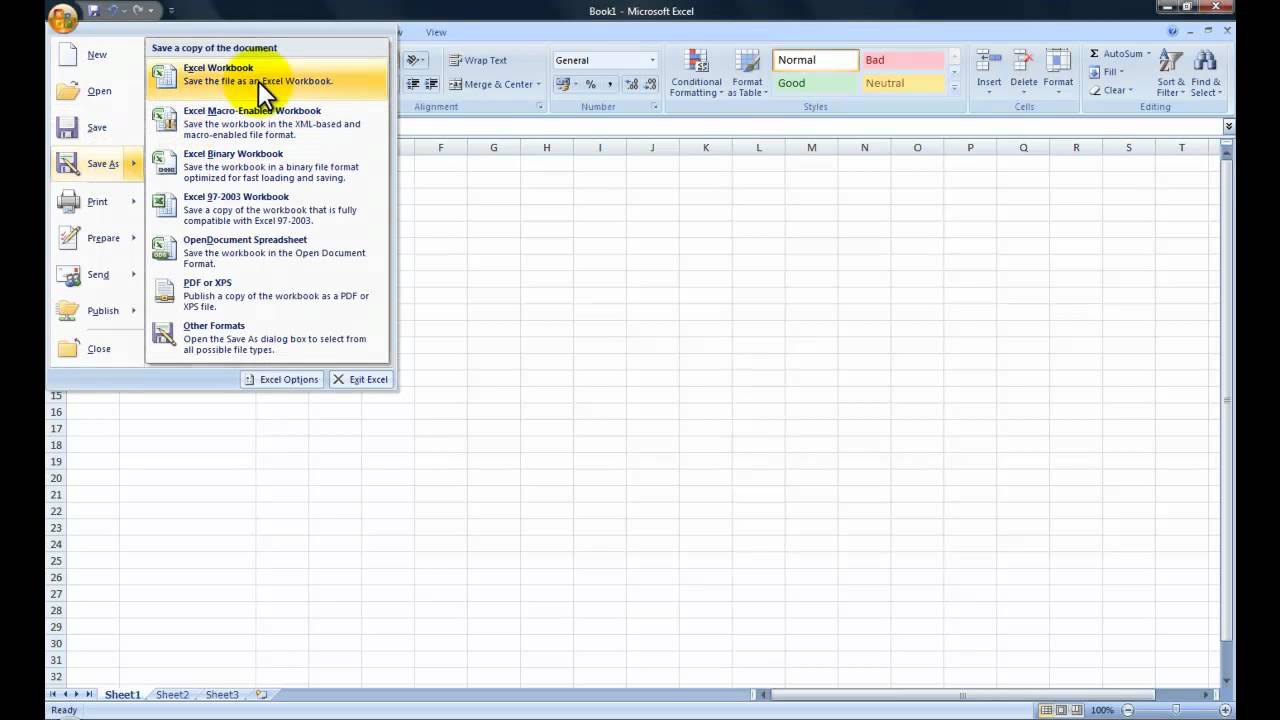Click Decrease Decimal icon
Screen dimensions: 1280x720
(x=650, y=84)
